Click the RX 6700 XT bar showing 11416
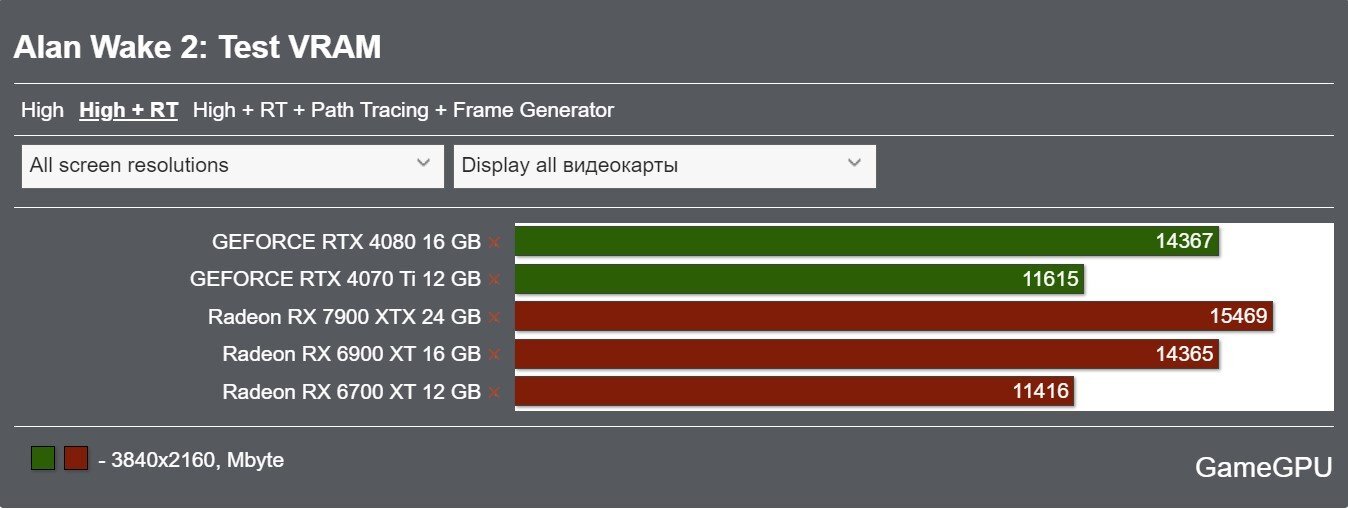 [794, 391]
